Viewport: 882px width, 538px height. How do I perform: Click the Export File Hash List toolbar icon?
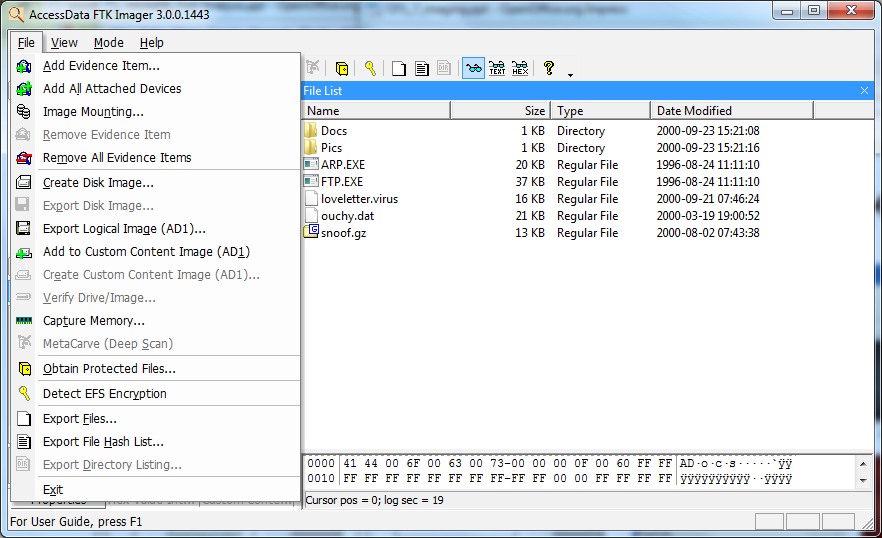coord(421,69)
